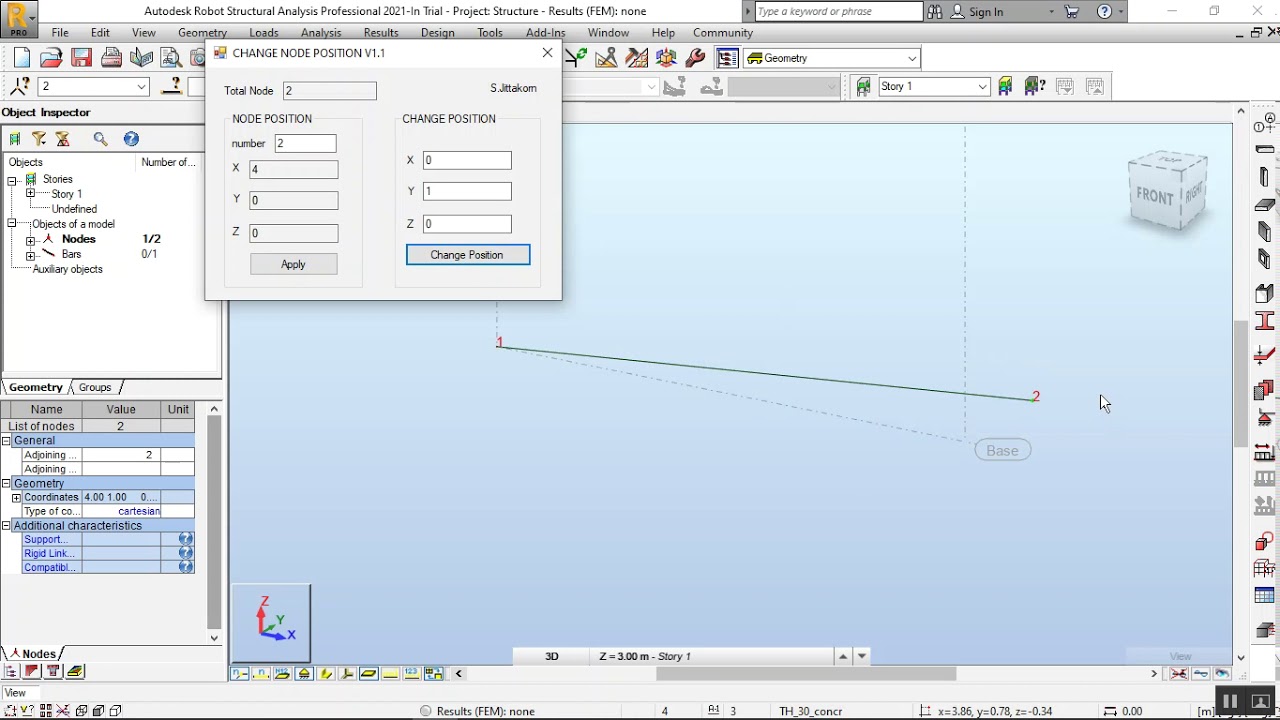Click the Change Position button
The image size is (1280, 720).
pyautogui.click(x=467, y=255)
